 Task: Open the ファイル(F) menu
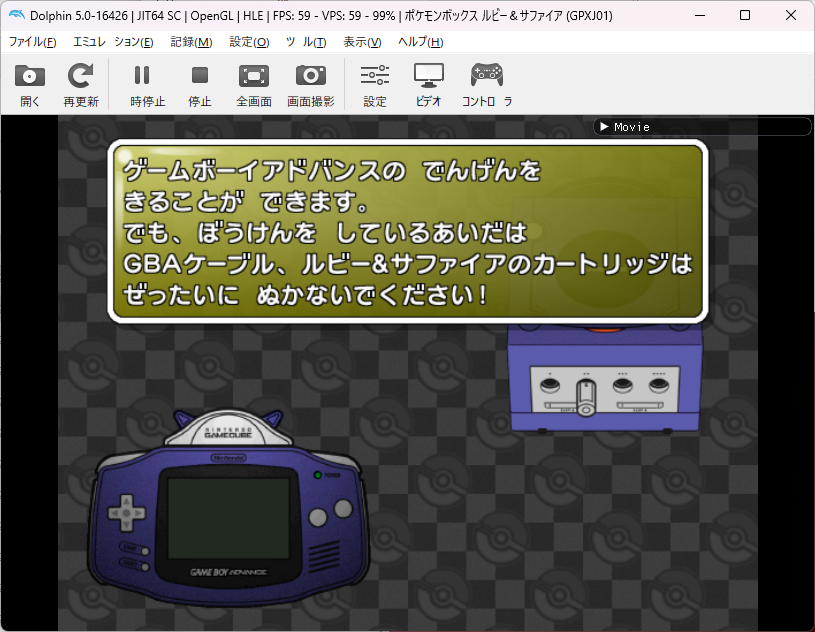coord(32,42)
